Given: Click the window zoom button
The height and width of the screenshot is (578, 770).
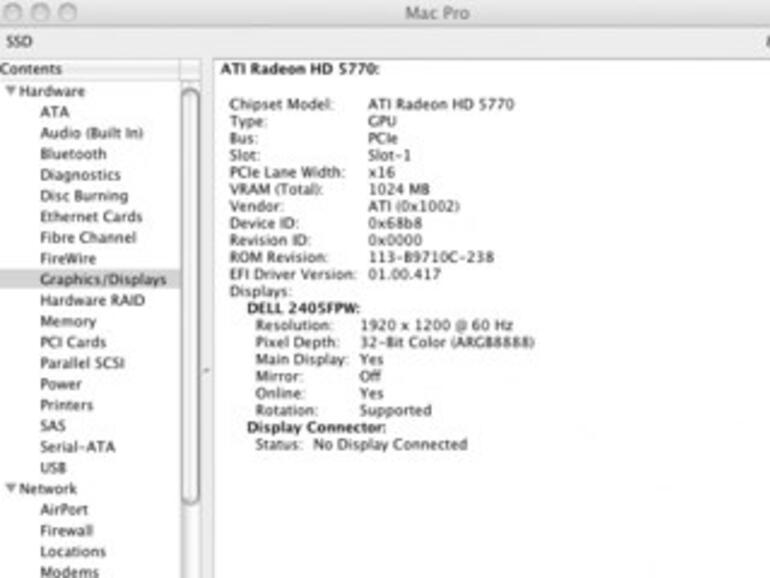Looking at the screenshot, I should (67, 12).
